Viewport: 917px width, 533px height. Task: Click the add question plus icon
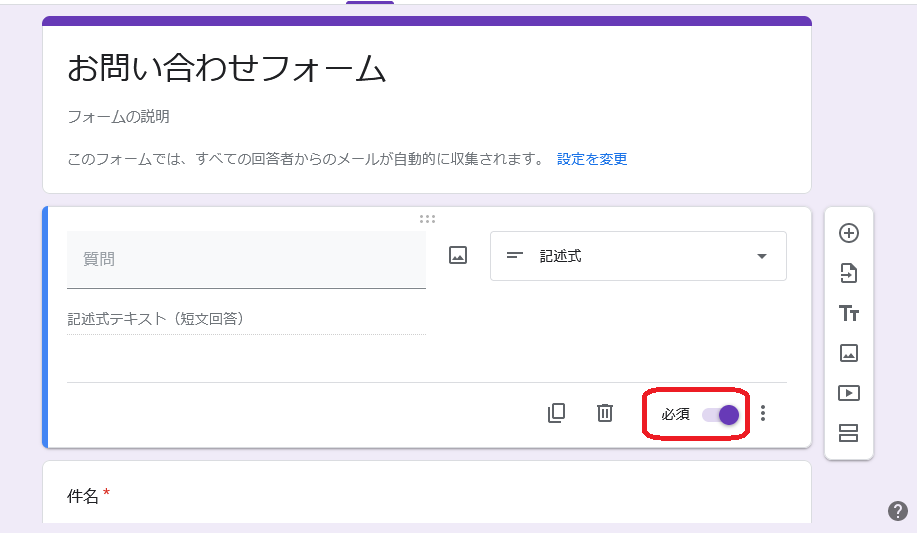click(849, 233)
